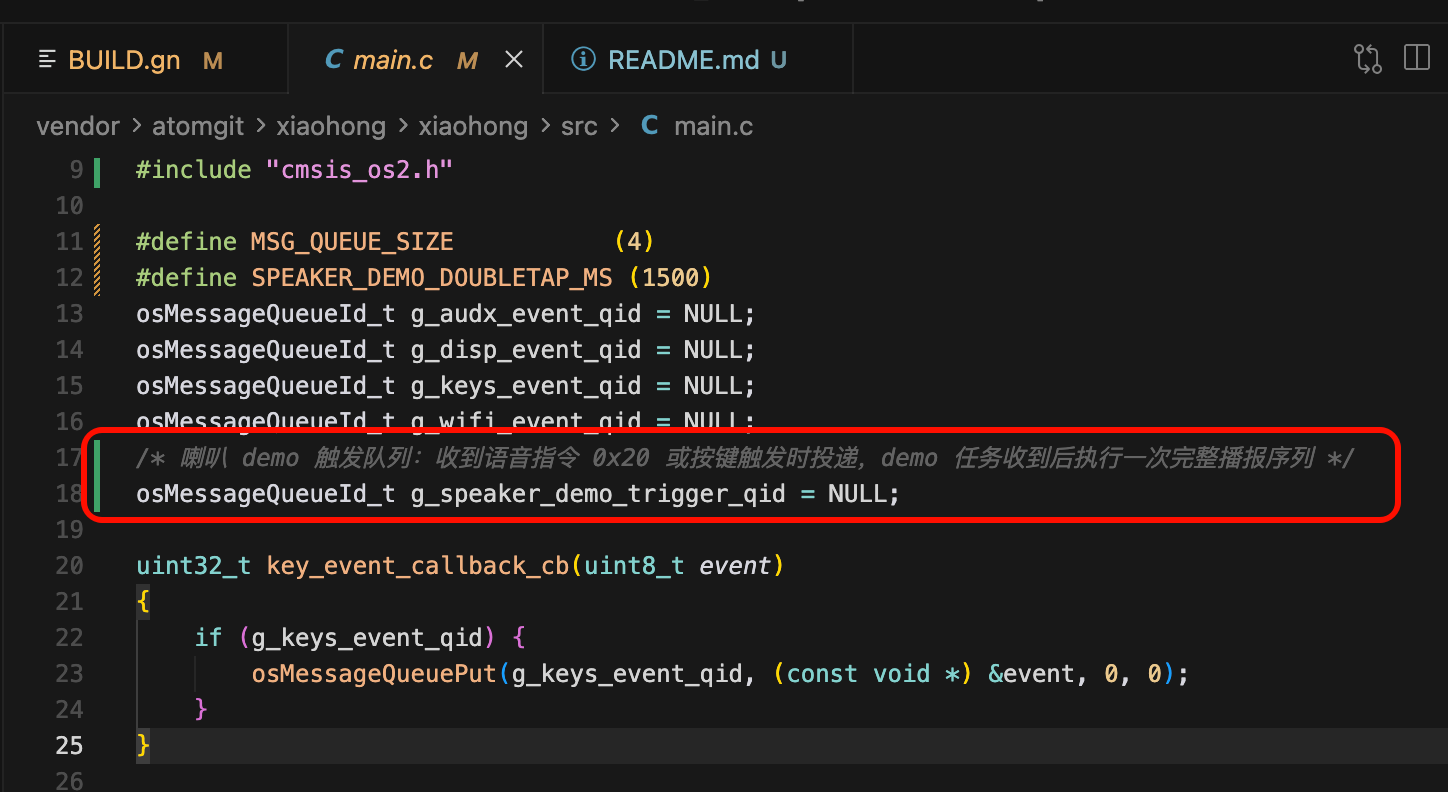The width and height of the screenshot is (1448, 792).
Task: Click the g_disp_event_qid variable
Action: [526, 350]
